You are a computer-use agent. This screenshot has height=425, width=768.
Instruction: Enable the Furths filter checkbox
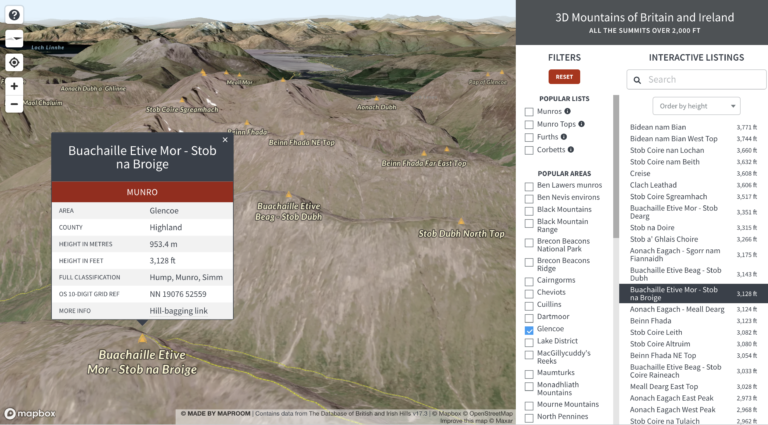coord(529,137)
